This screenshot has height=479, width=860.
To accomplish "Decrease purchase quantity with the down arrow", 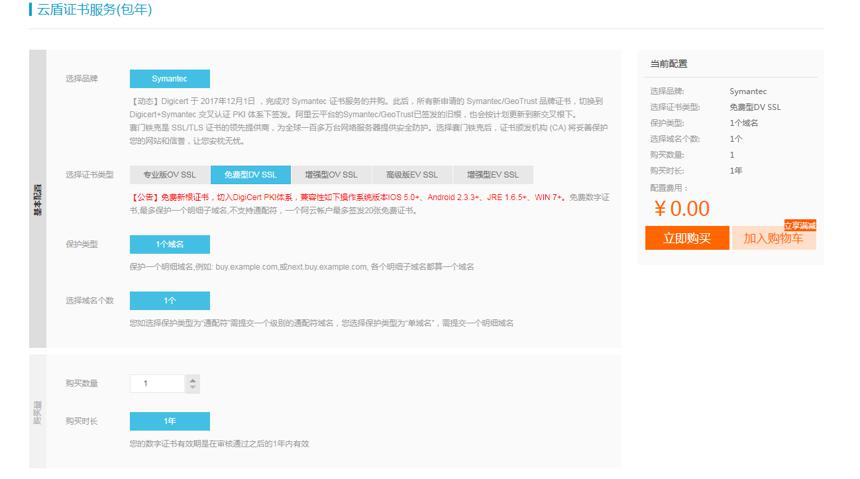I will point(193,387).
